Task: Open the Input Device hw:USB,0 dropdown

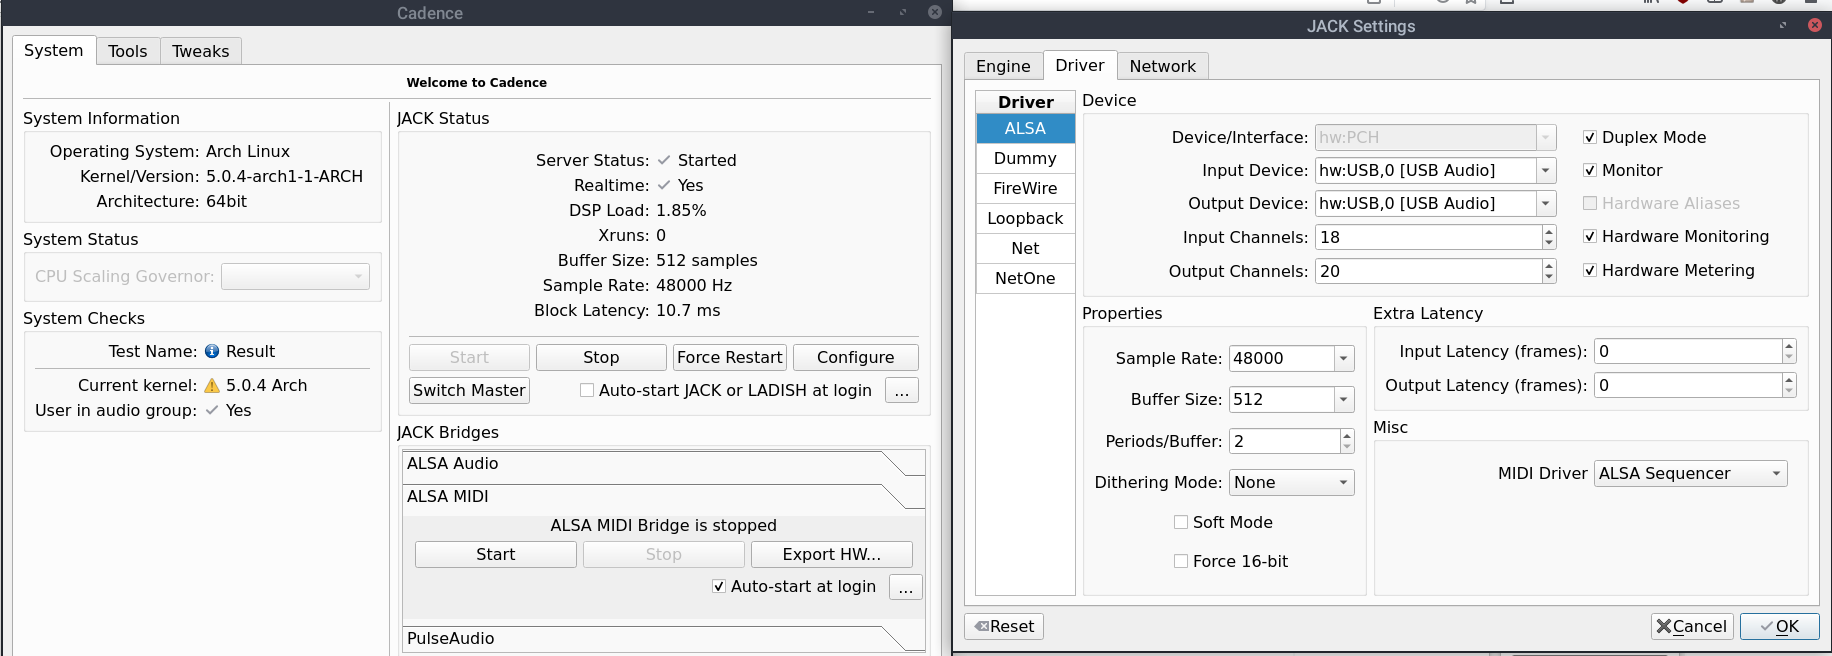Action: 1546,170
